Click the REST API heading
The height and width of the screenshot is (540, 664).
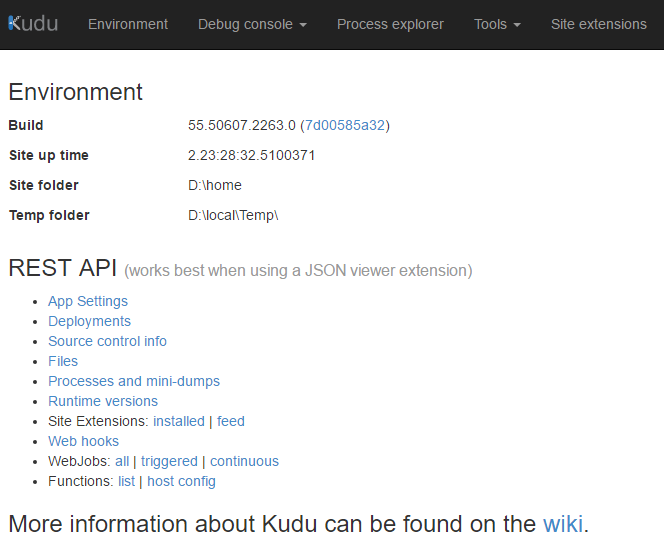click(62, 268)
